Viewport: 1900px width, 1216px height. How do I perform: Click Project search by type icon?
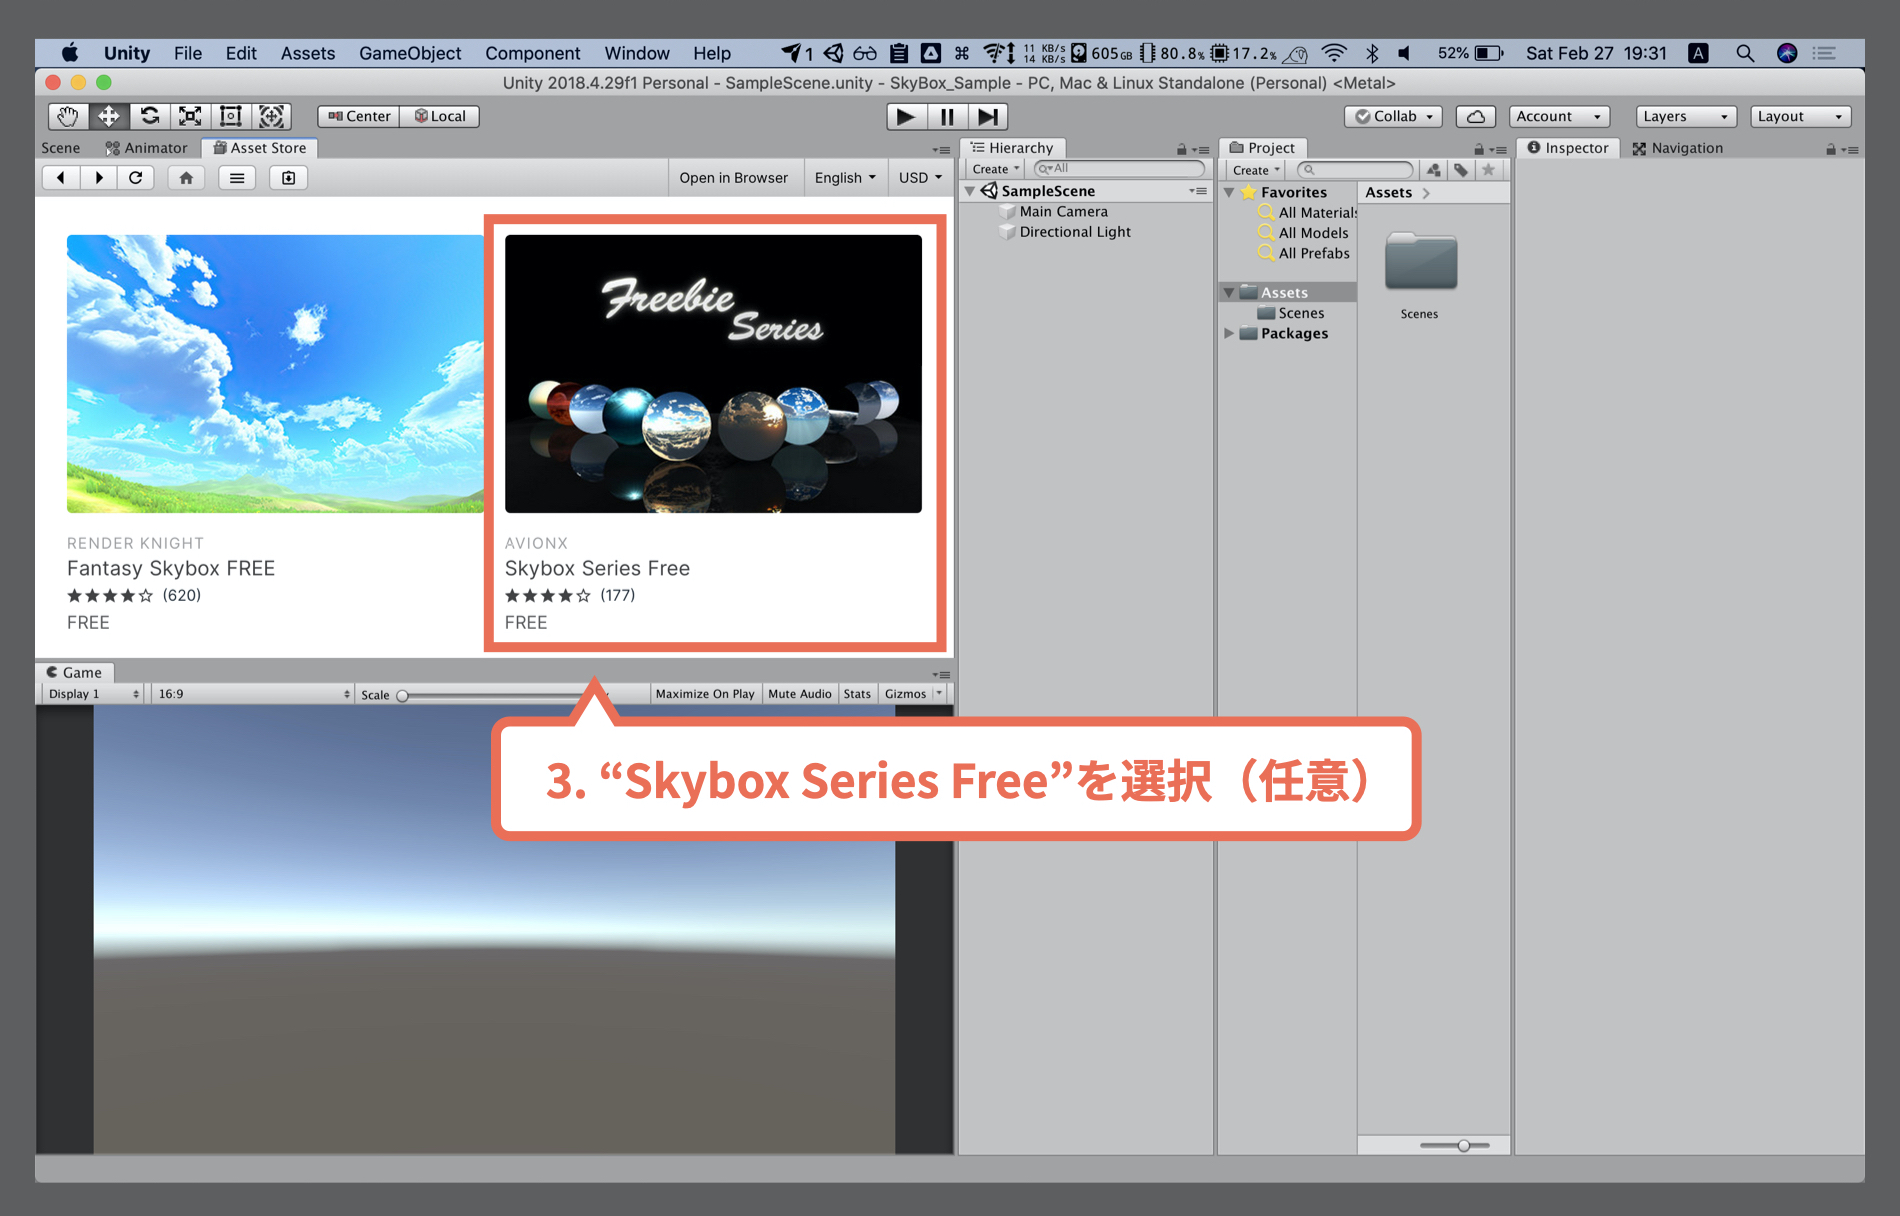click(1434, 170)
